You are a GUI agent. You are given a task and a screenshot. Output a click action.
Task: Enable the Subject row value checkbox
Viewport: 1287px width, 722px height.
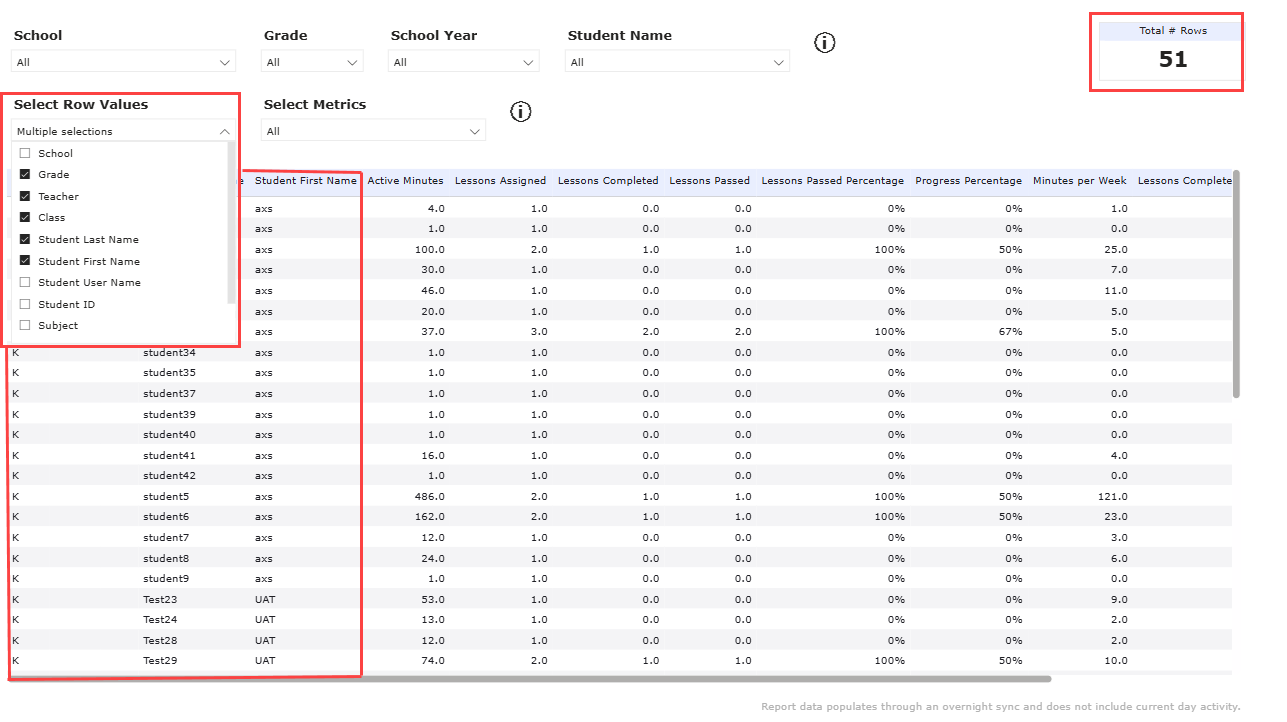coord(24,325)
